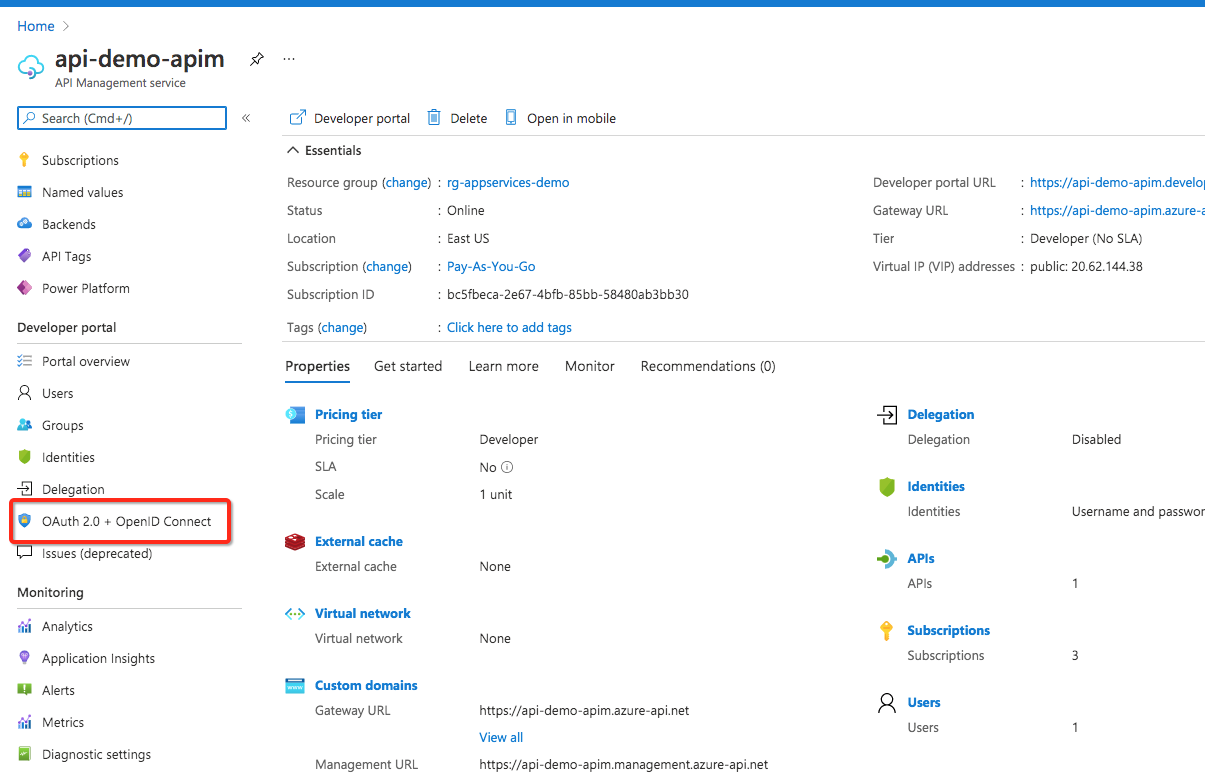The height and width of the screenshot is (777, 1205).
Task: Click the APIs icon in Properties
Action: (x=887, y=559)
